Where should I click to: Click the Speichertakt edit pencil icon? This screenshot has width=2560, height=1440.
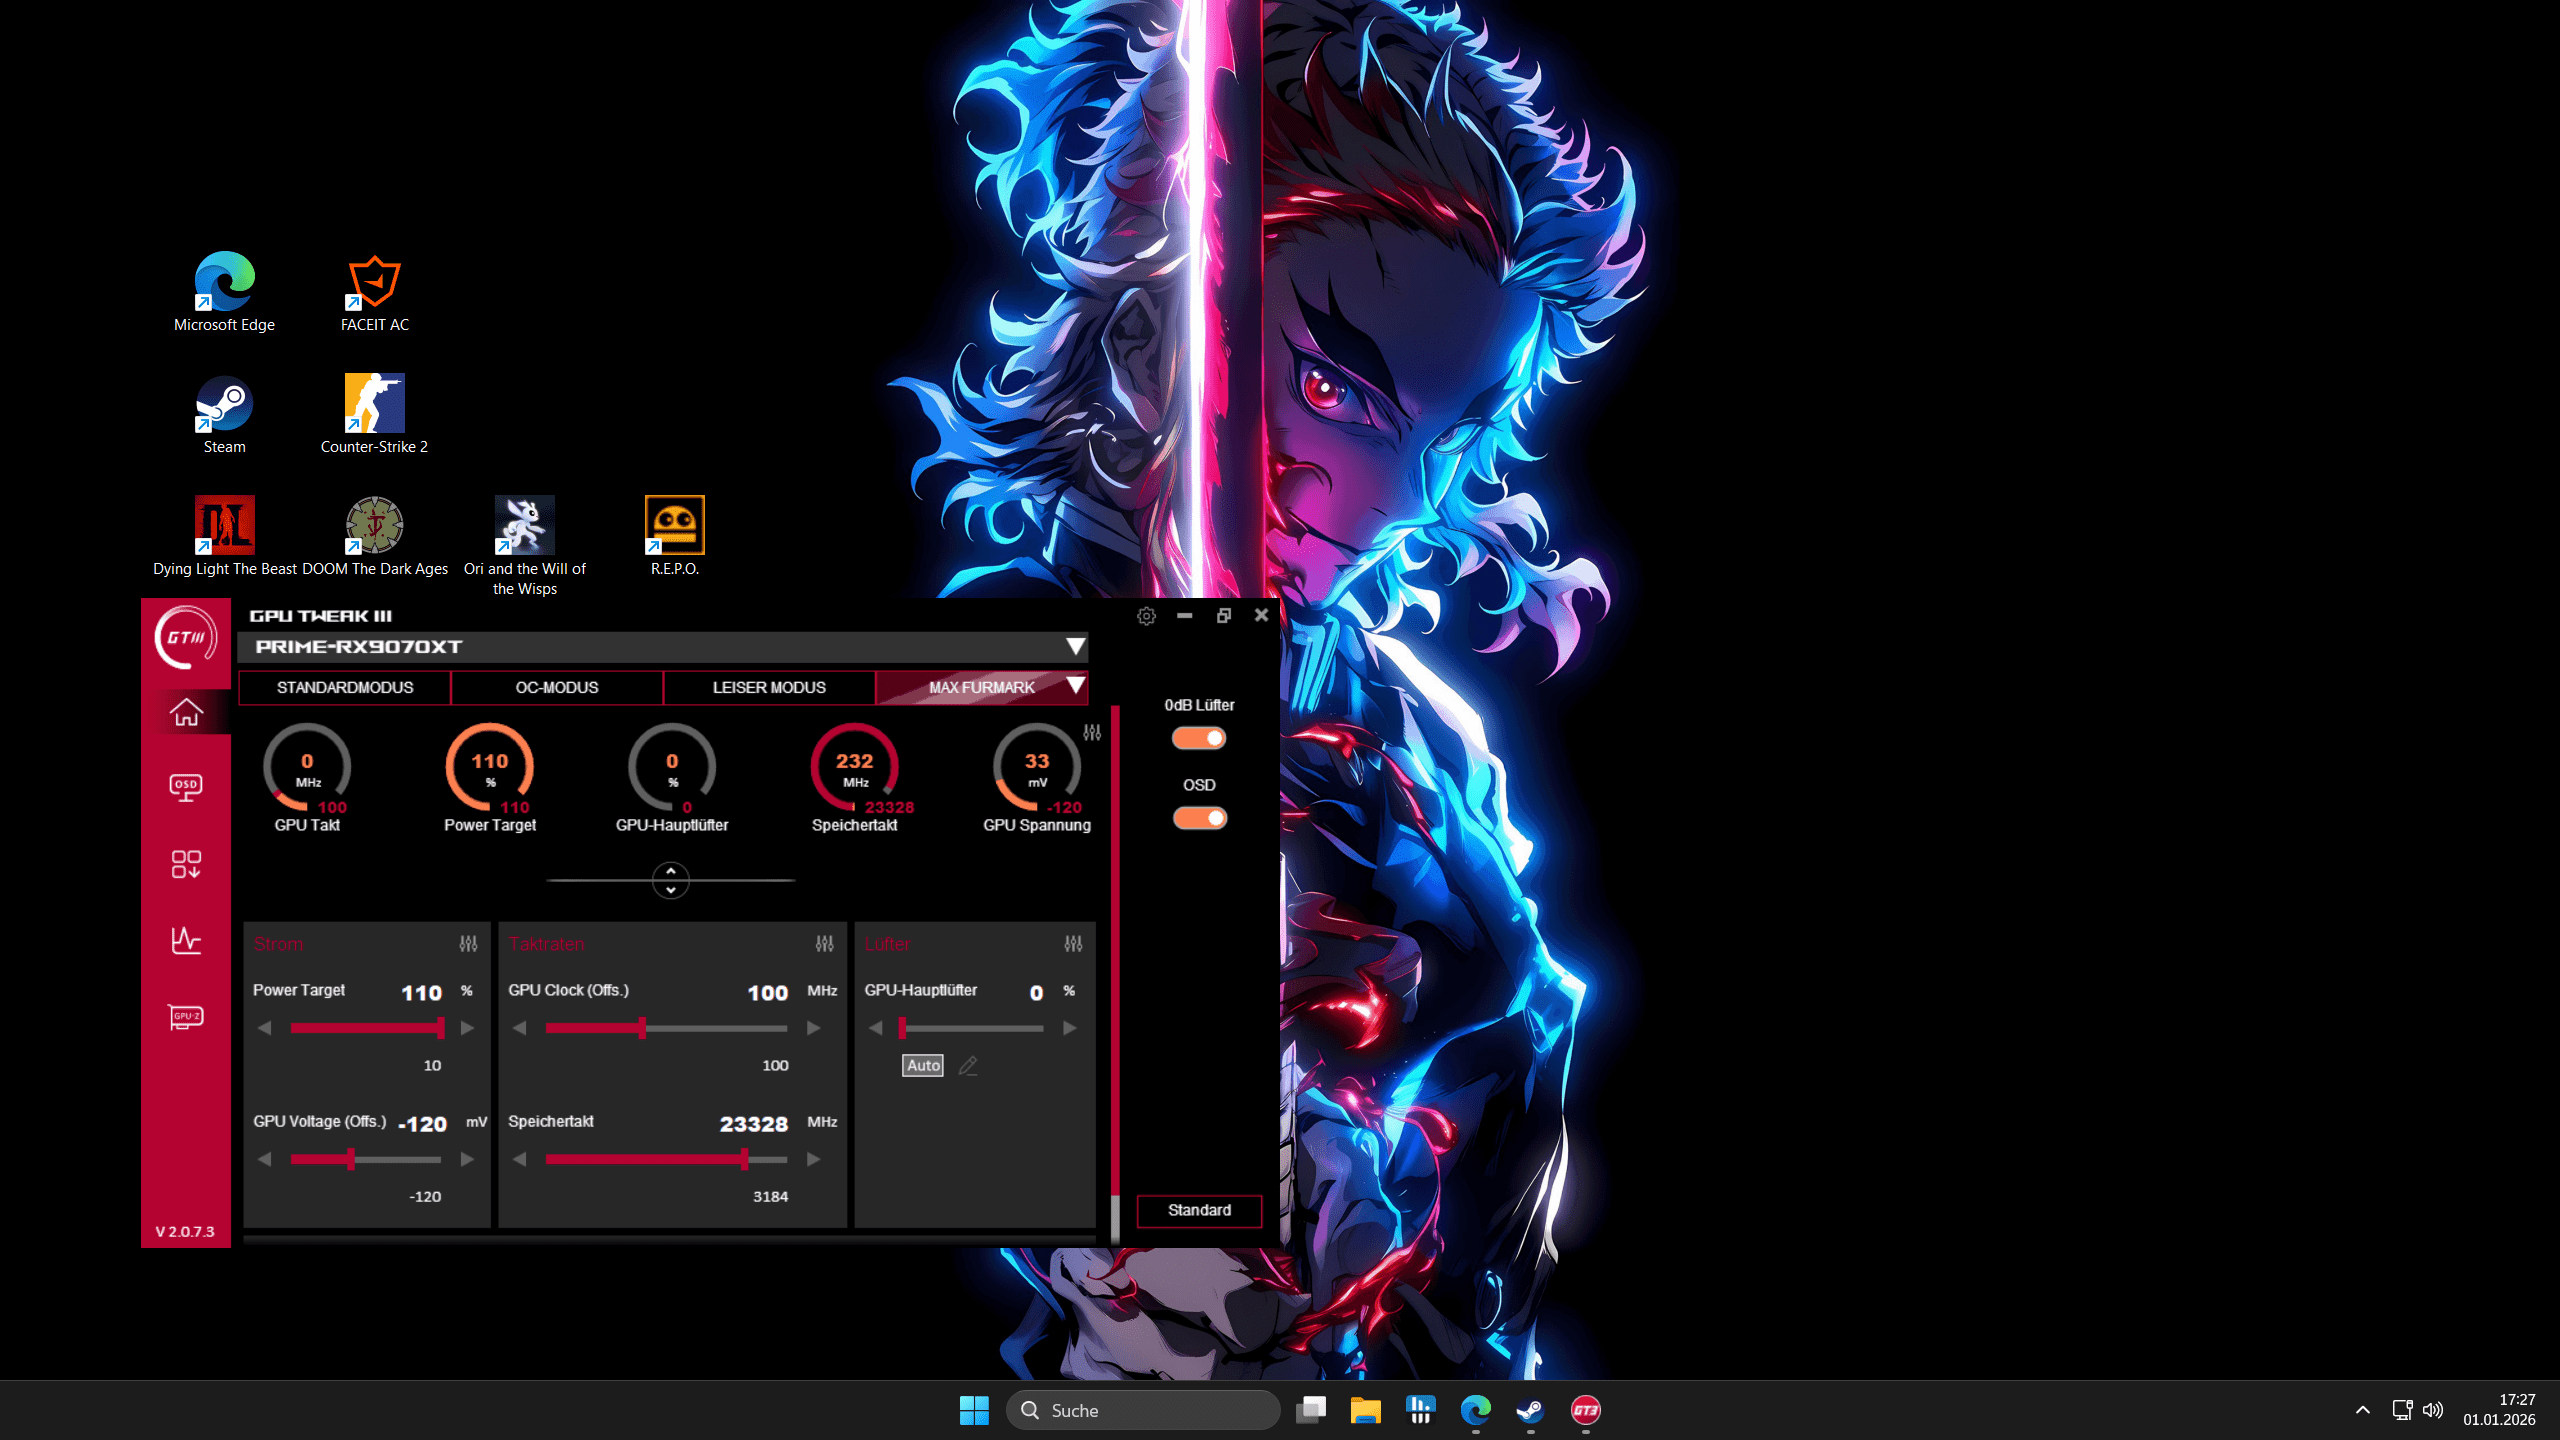click(x=967, y=1065)
